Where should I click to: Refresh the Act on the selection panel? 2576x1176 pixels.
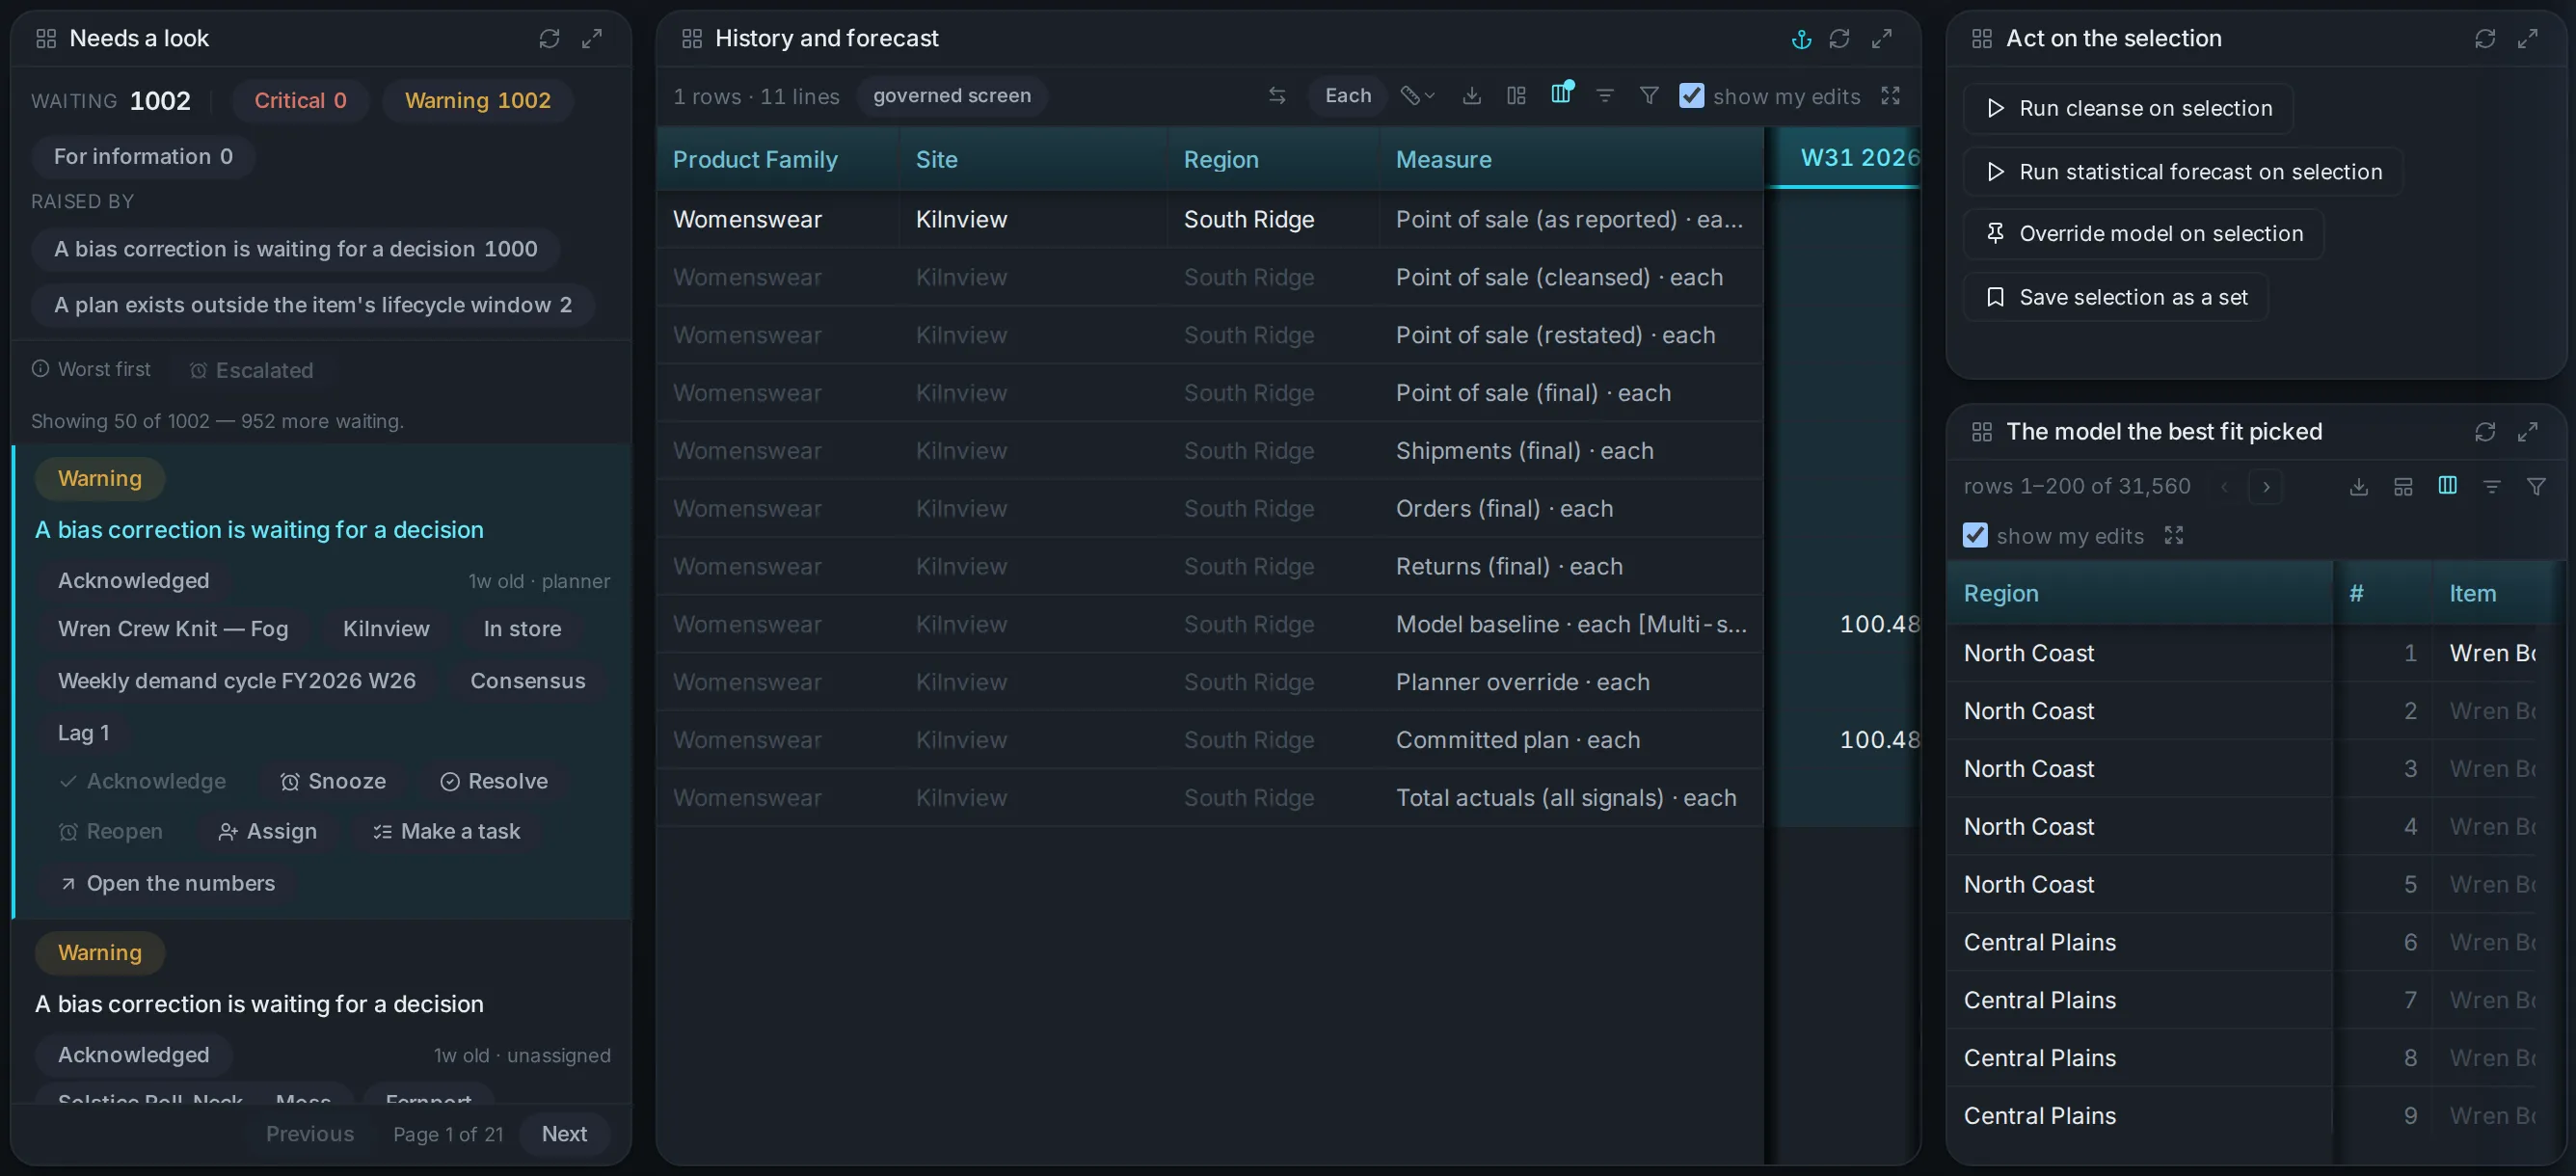pos(2485,39)
